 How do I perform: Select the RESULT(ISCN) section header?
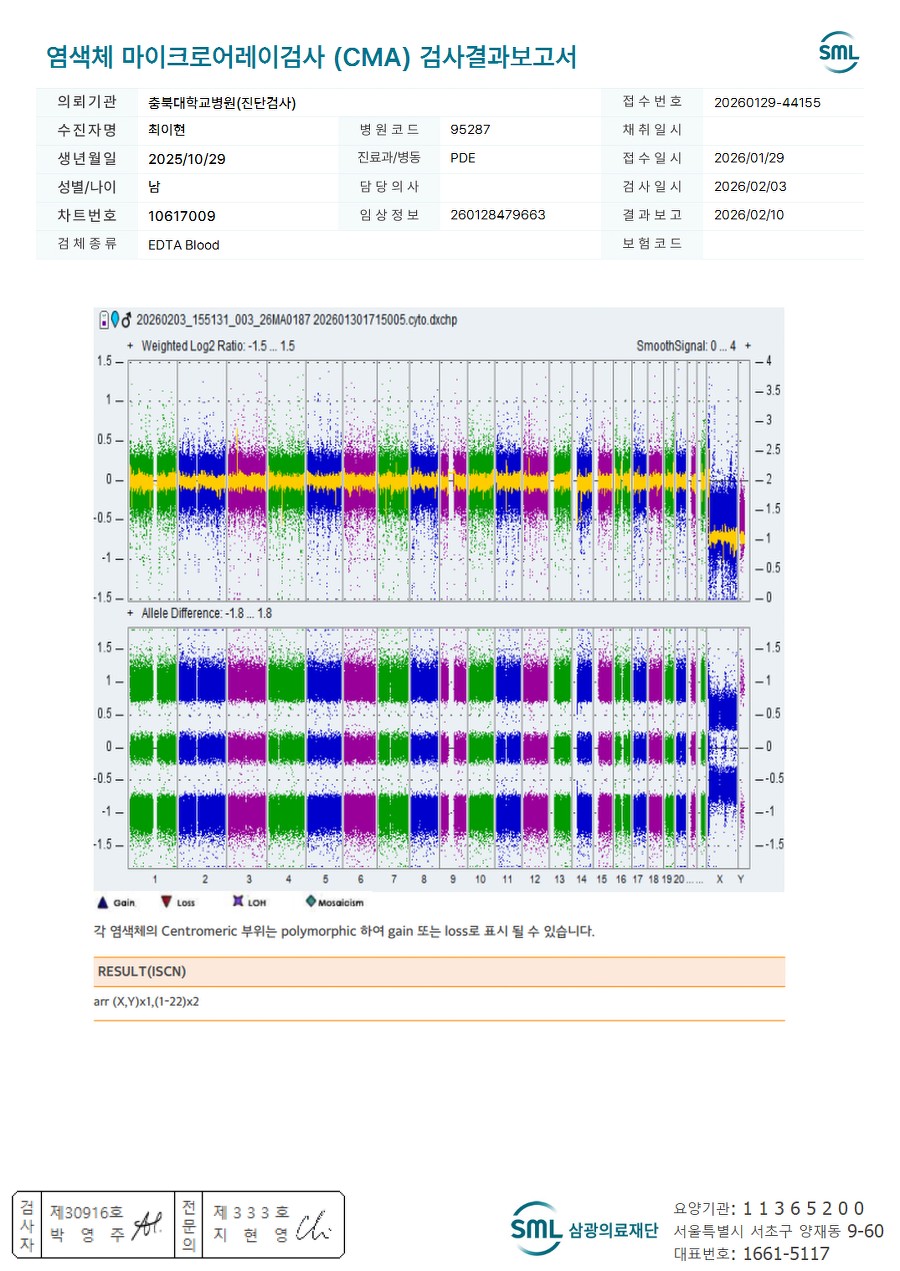142,972
